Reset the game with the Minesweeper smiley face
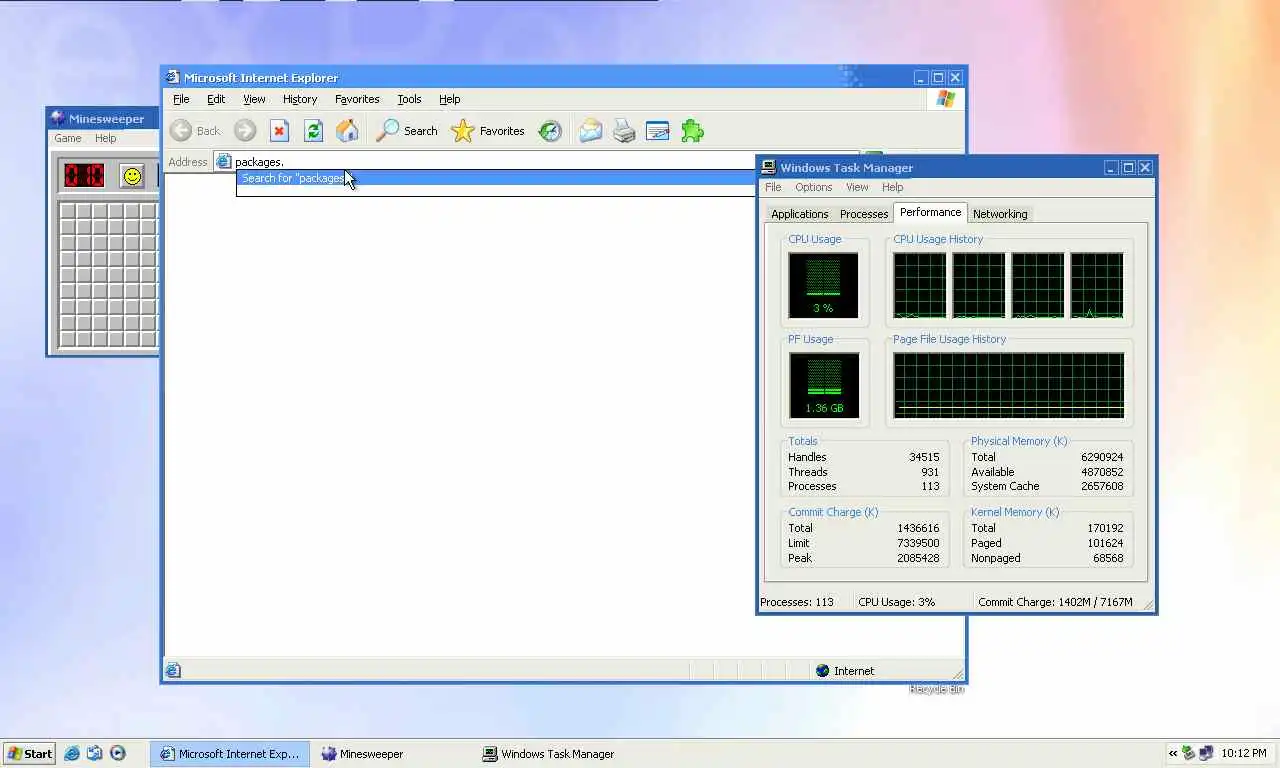Image resolution: width=1280 pixels, height=768 pixels. pos(132,176)
